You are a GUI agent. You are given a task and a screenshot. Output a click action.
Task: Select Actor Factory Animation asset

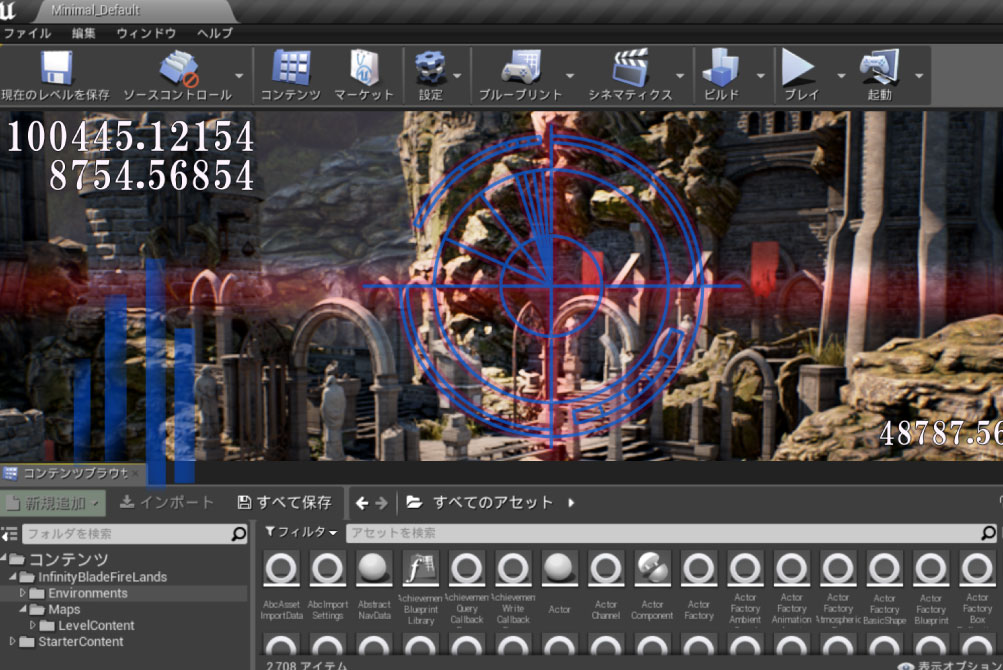(791, 588)
